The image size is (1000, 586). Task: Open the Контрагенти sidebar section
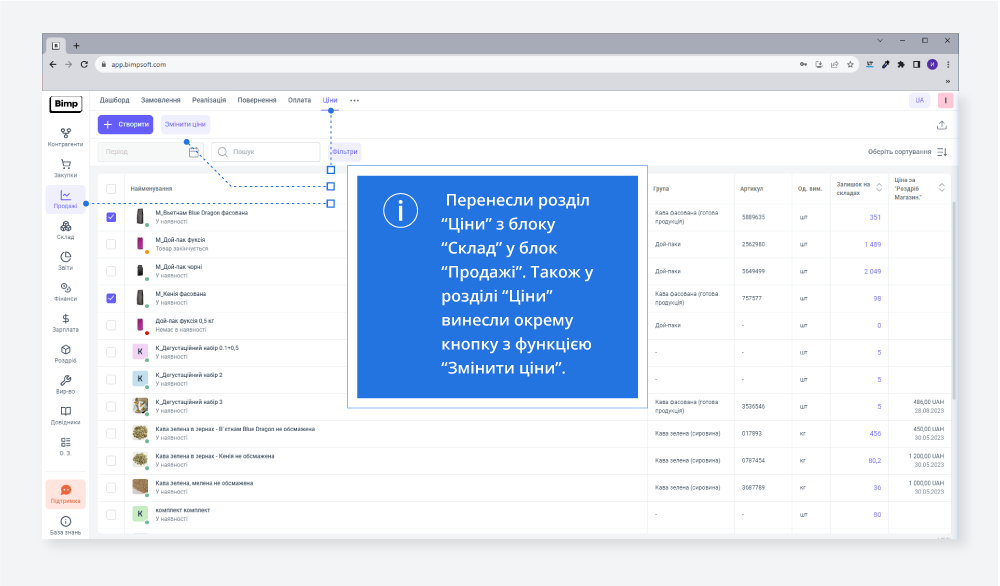pyautogui.click(x=65, y=137)
